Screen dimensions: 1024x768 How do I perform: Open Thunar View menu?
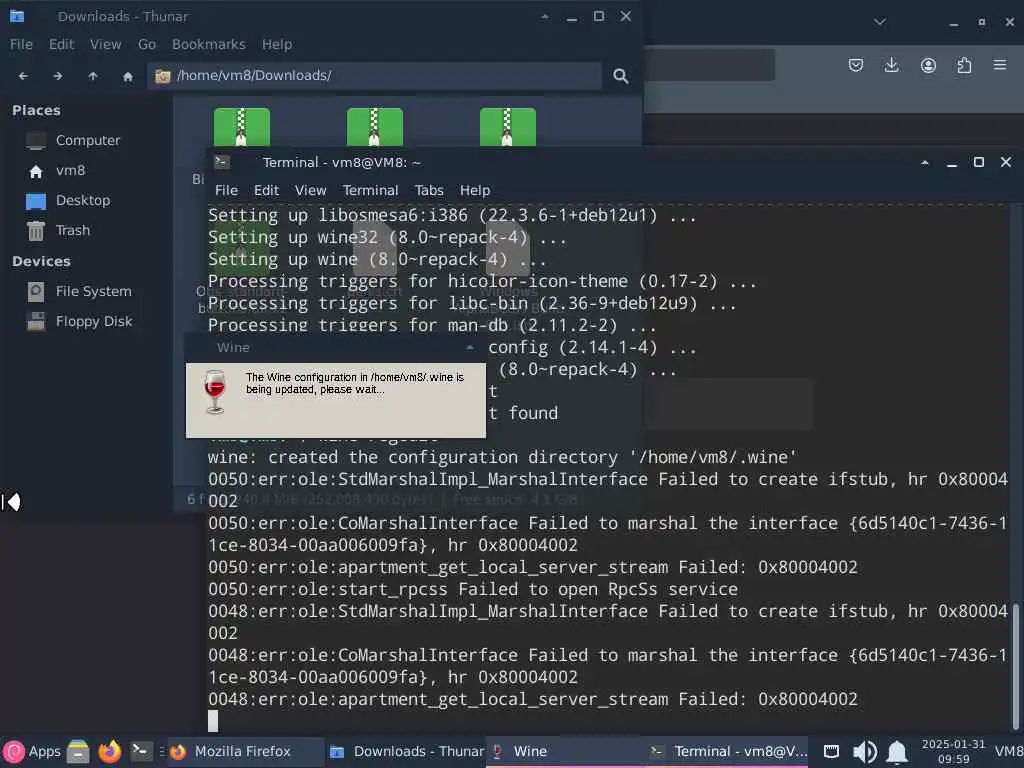[106, 44]
